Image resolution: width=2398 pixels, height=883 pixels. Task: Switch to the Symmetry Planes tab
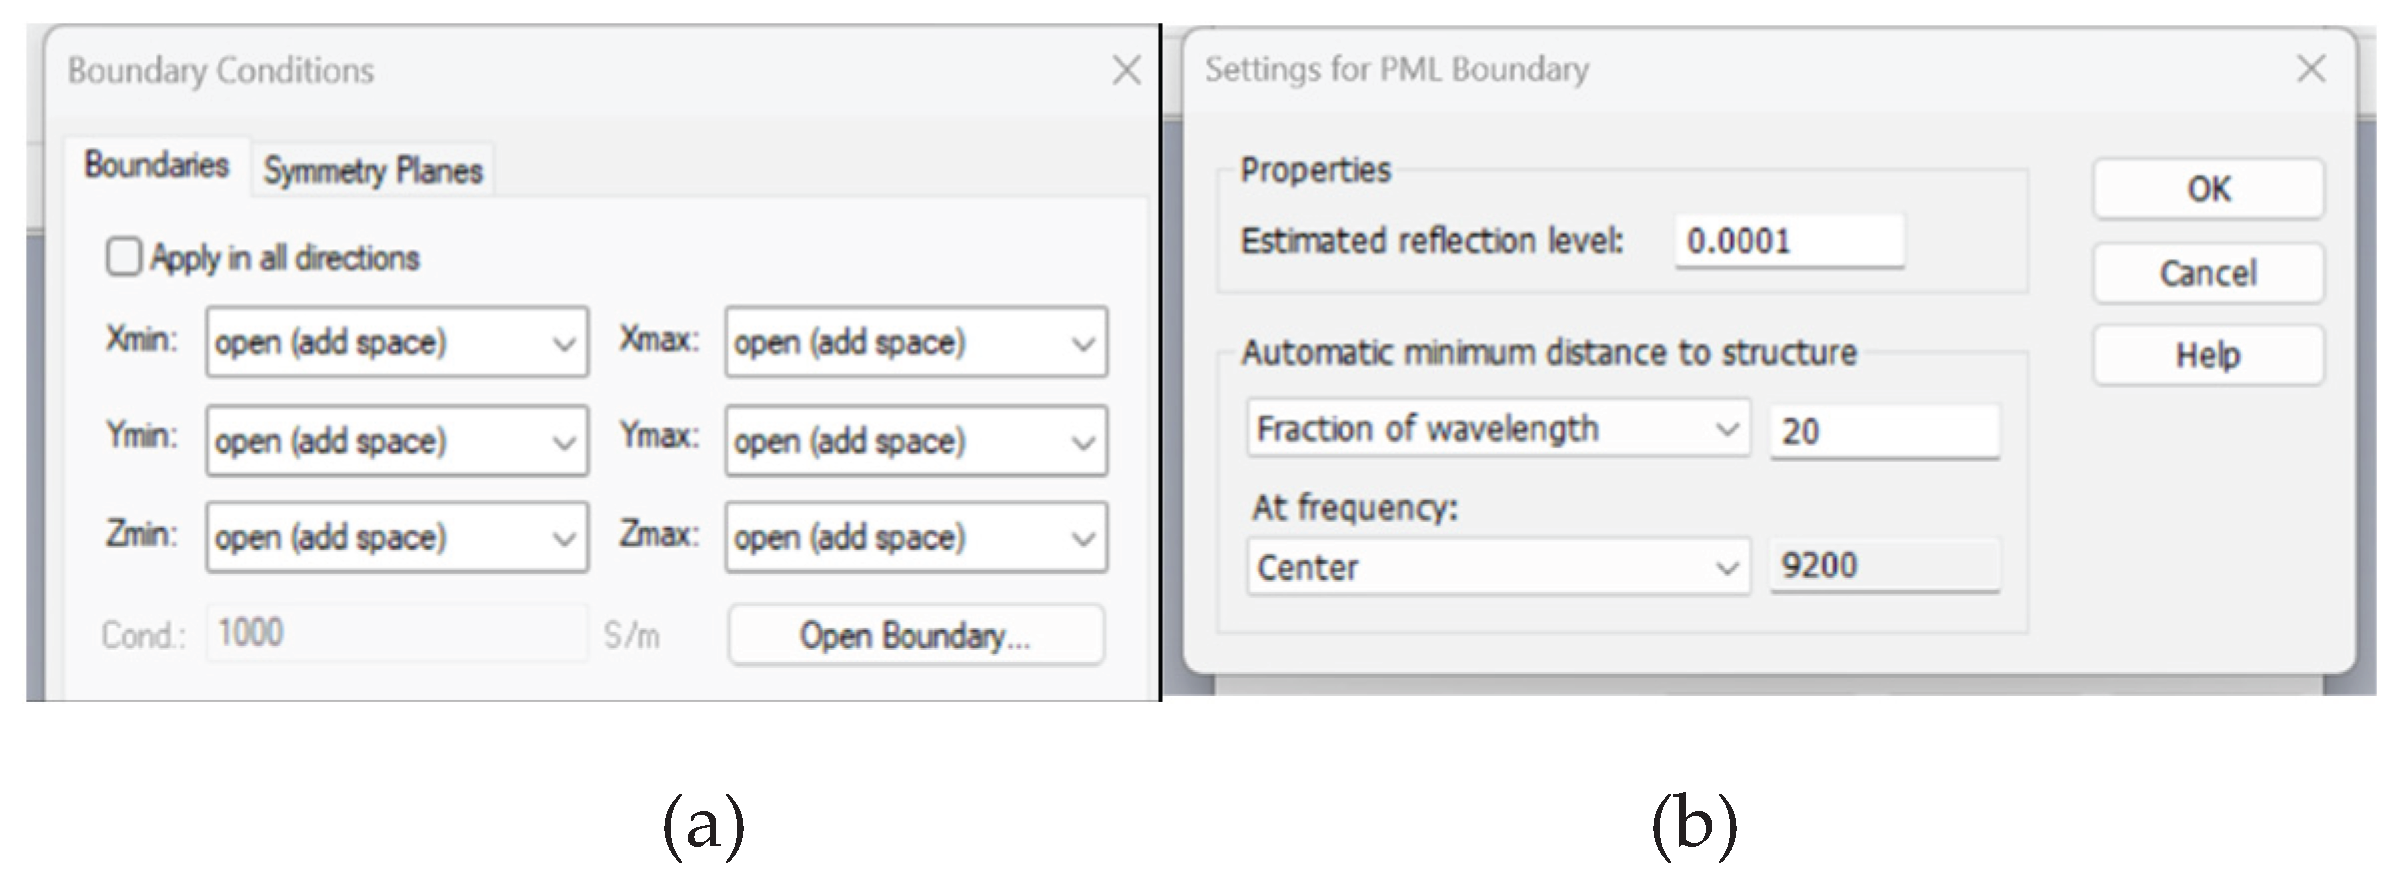373,170
